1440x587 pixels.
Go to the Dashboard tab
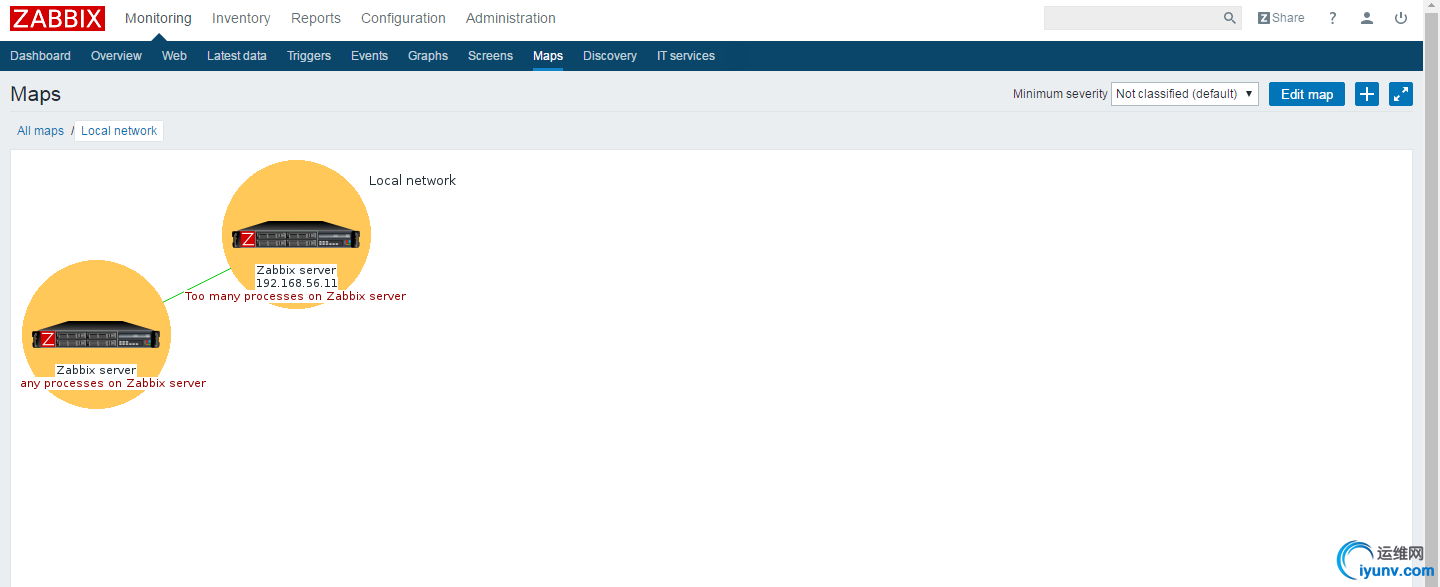click(40, 56)
